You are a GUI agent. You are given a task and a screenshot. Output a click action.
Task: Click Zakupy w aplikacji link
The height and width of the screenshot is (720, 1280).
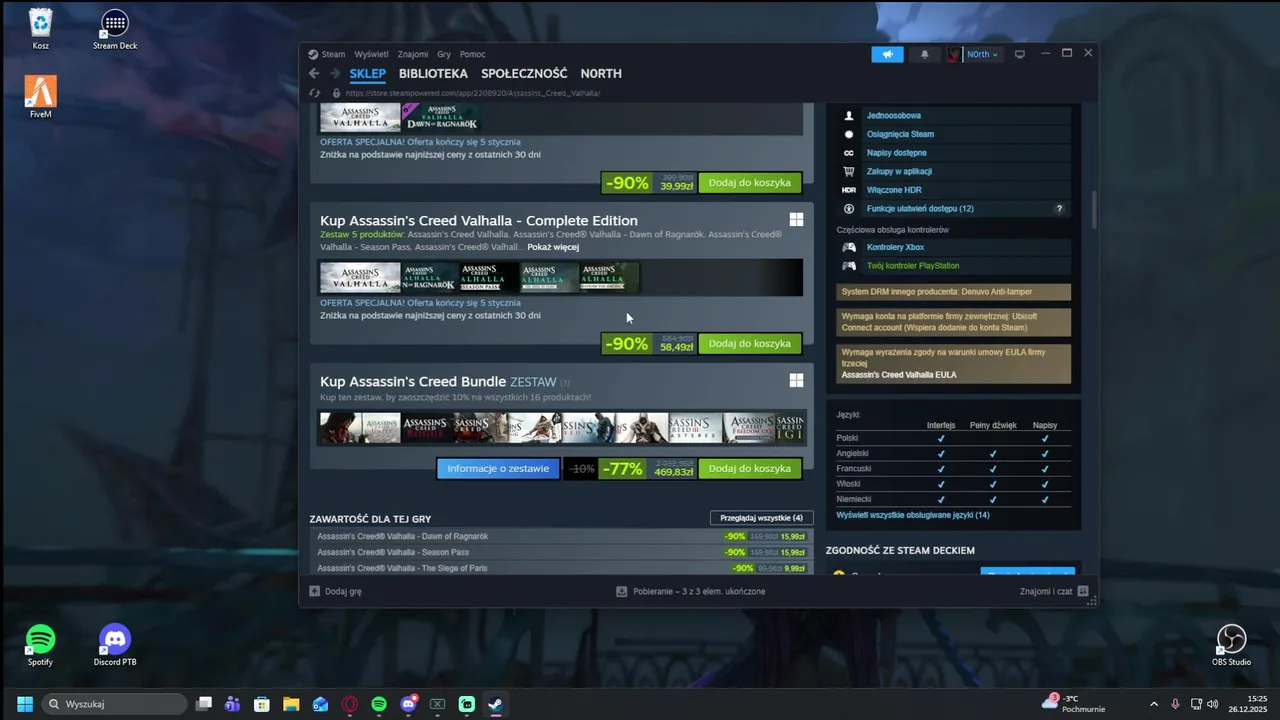tap(899, 171)
